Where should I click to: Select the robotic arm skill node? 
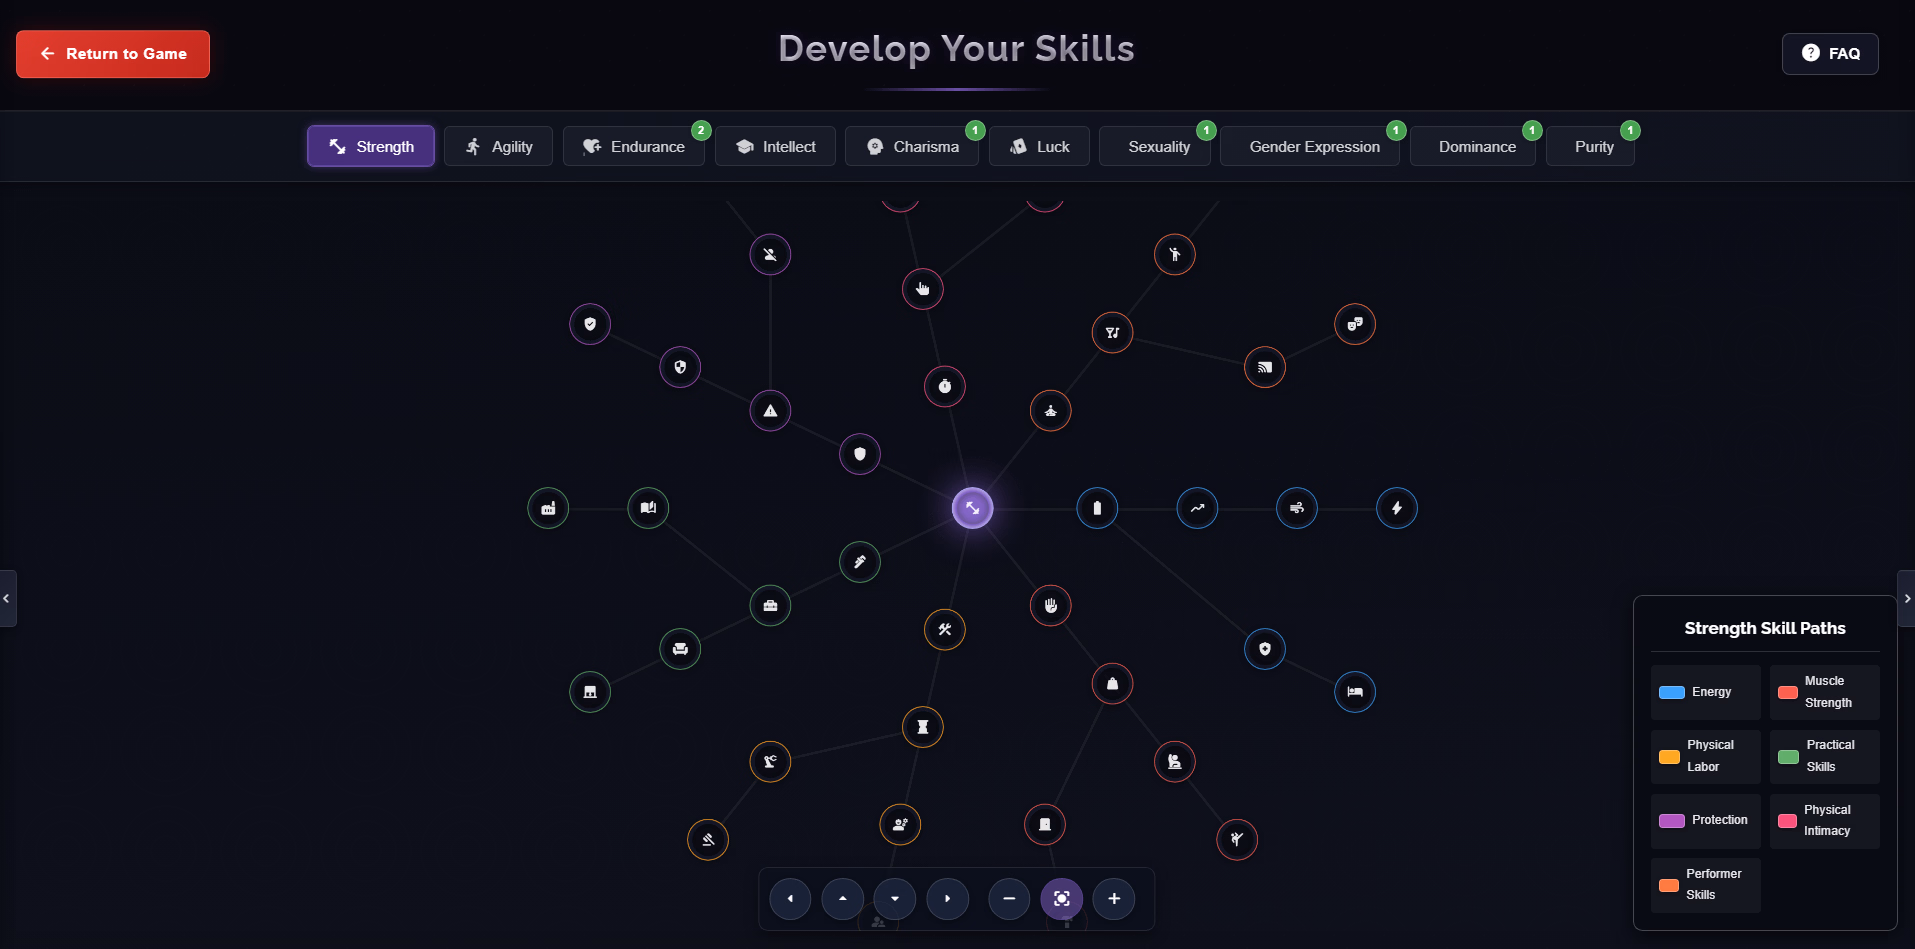click(x=770, y=762)
